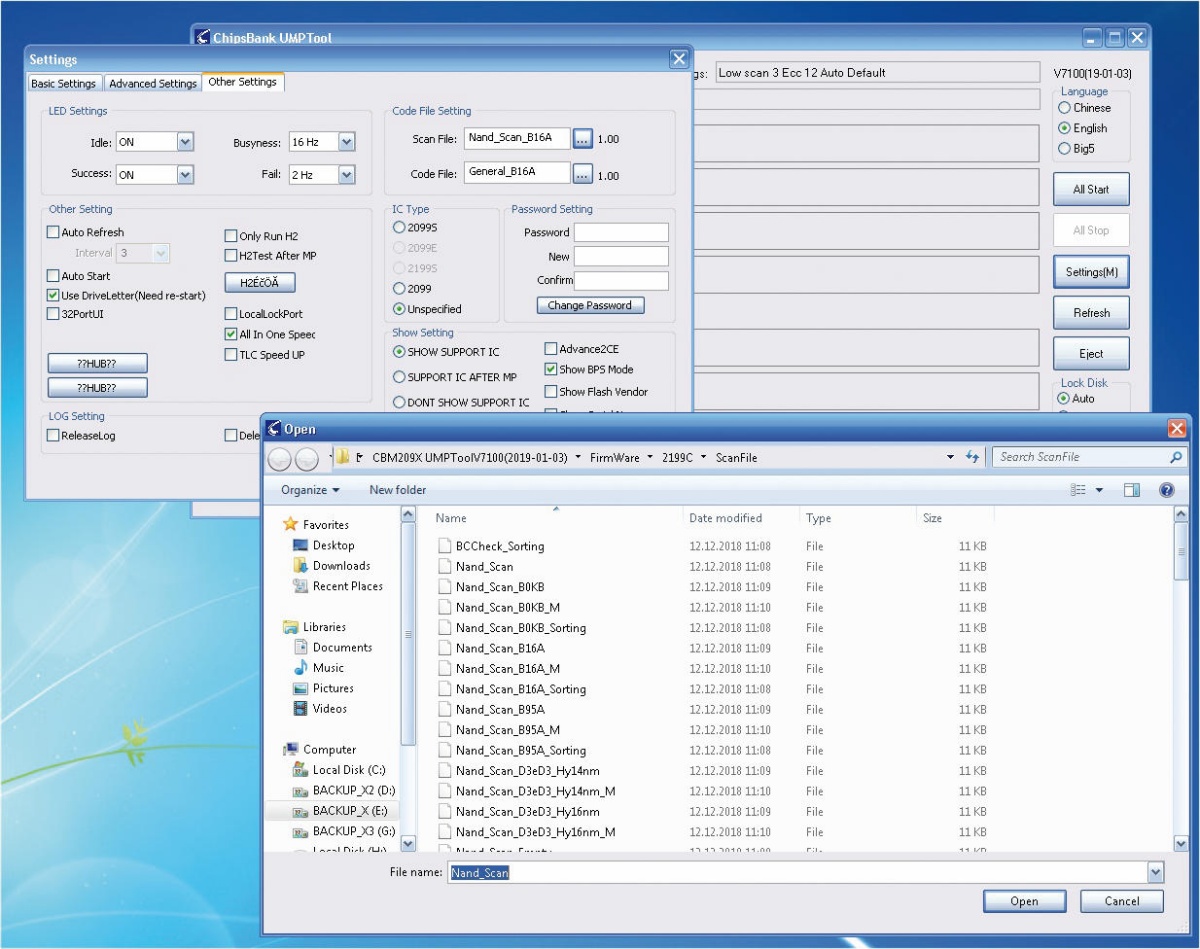This screenshot has height=949, width=1200.
Task: Click the Music library icon
Action: [300, 668]
